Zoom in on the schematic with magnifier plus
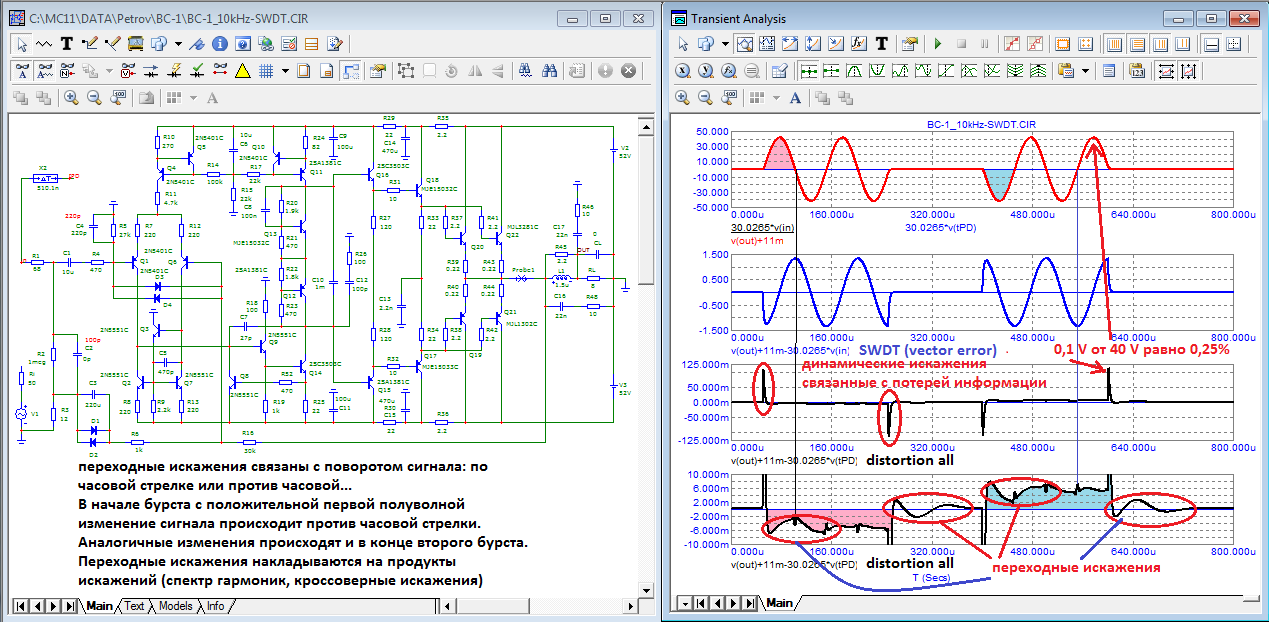The image size is (1269, 622). click(x=71, y=98)
